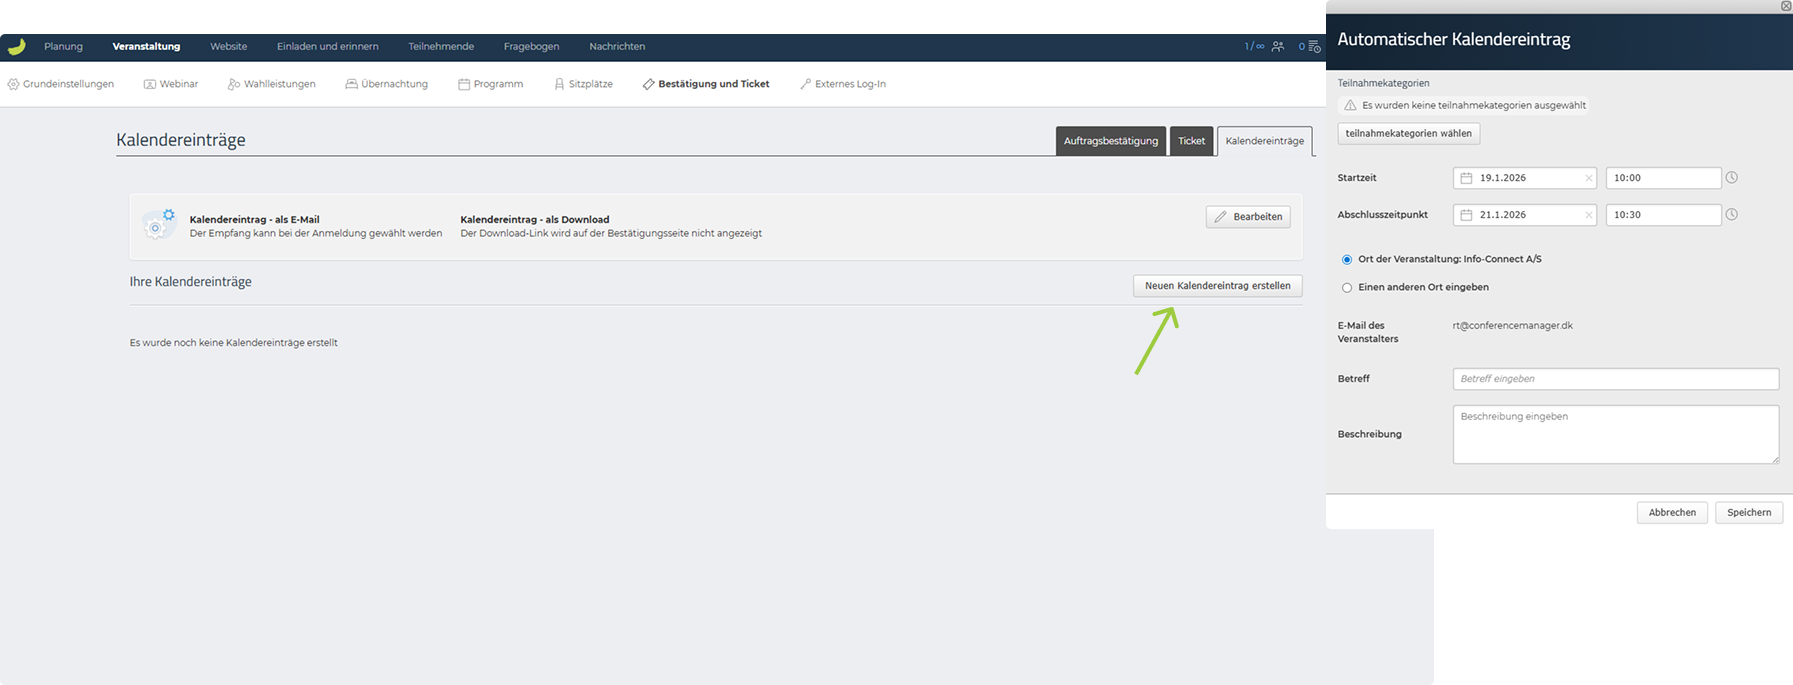Open the Teilnehmende menu
This screenshot has height=685, width=1793.
441,46
